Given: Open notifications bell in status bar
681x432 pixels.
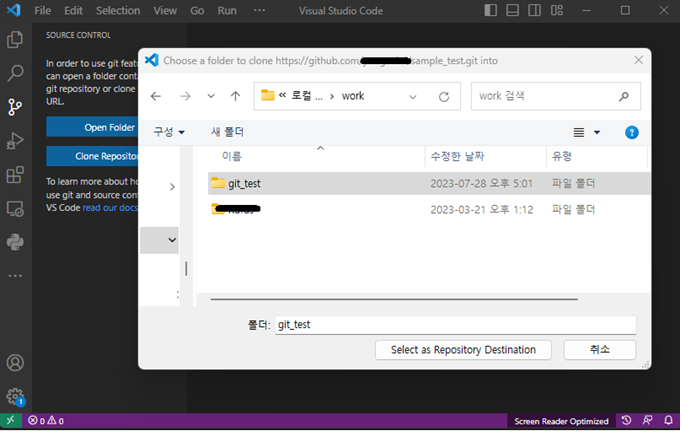Looking at the screenshot, I should (668, 420).
